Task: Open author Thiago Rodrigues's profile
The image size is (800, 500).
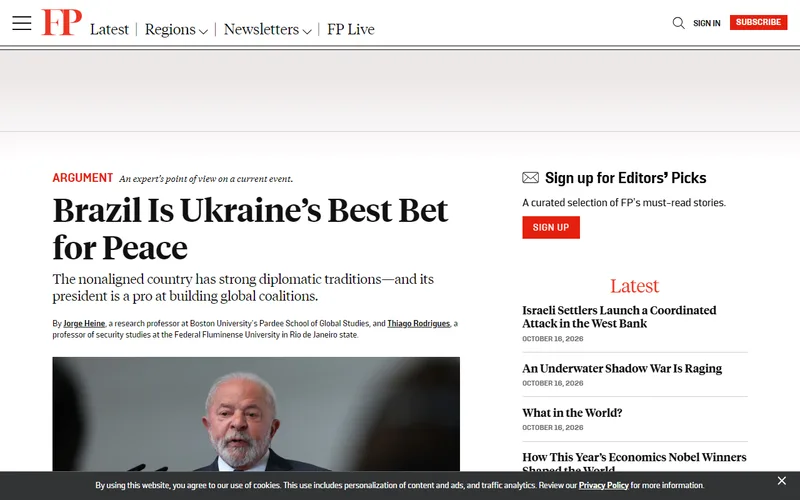Action: (418, 323)
